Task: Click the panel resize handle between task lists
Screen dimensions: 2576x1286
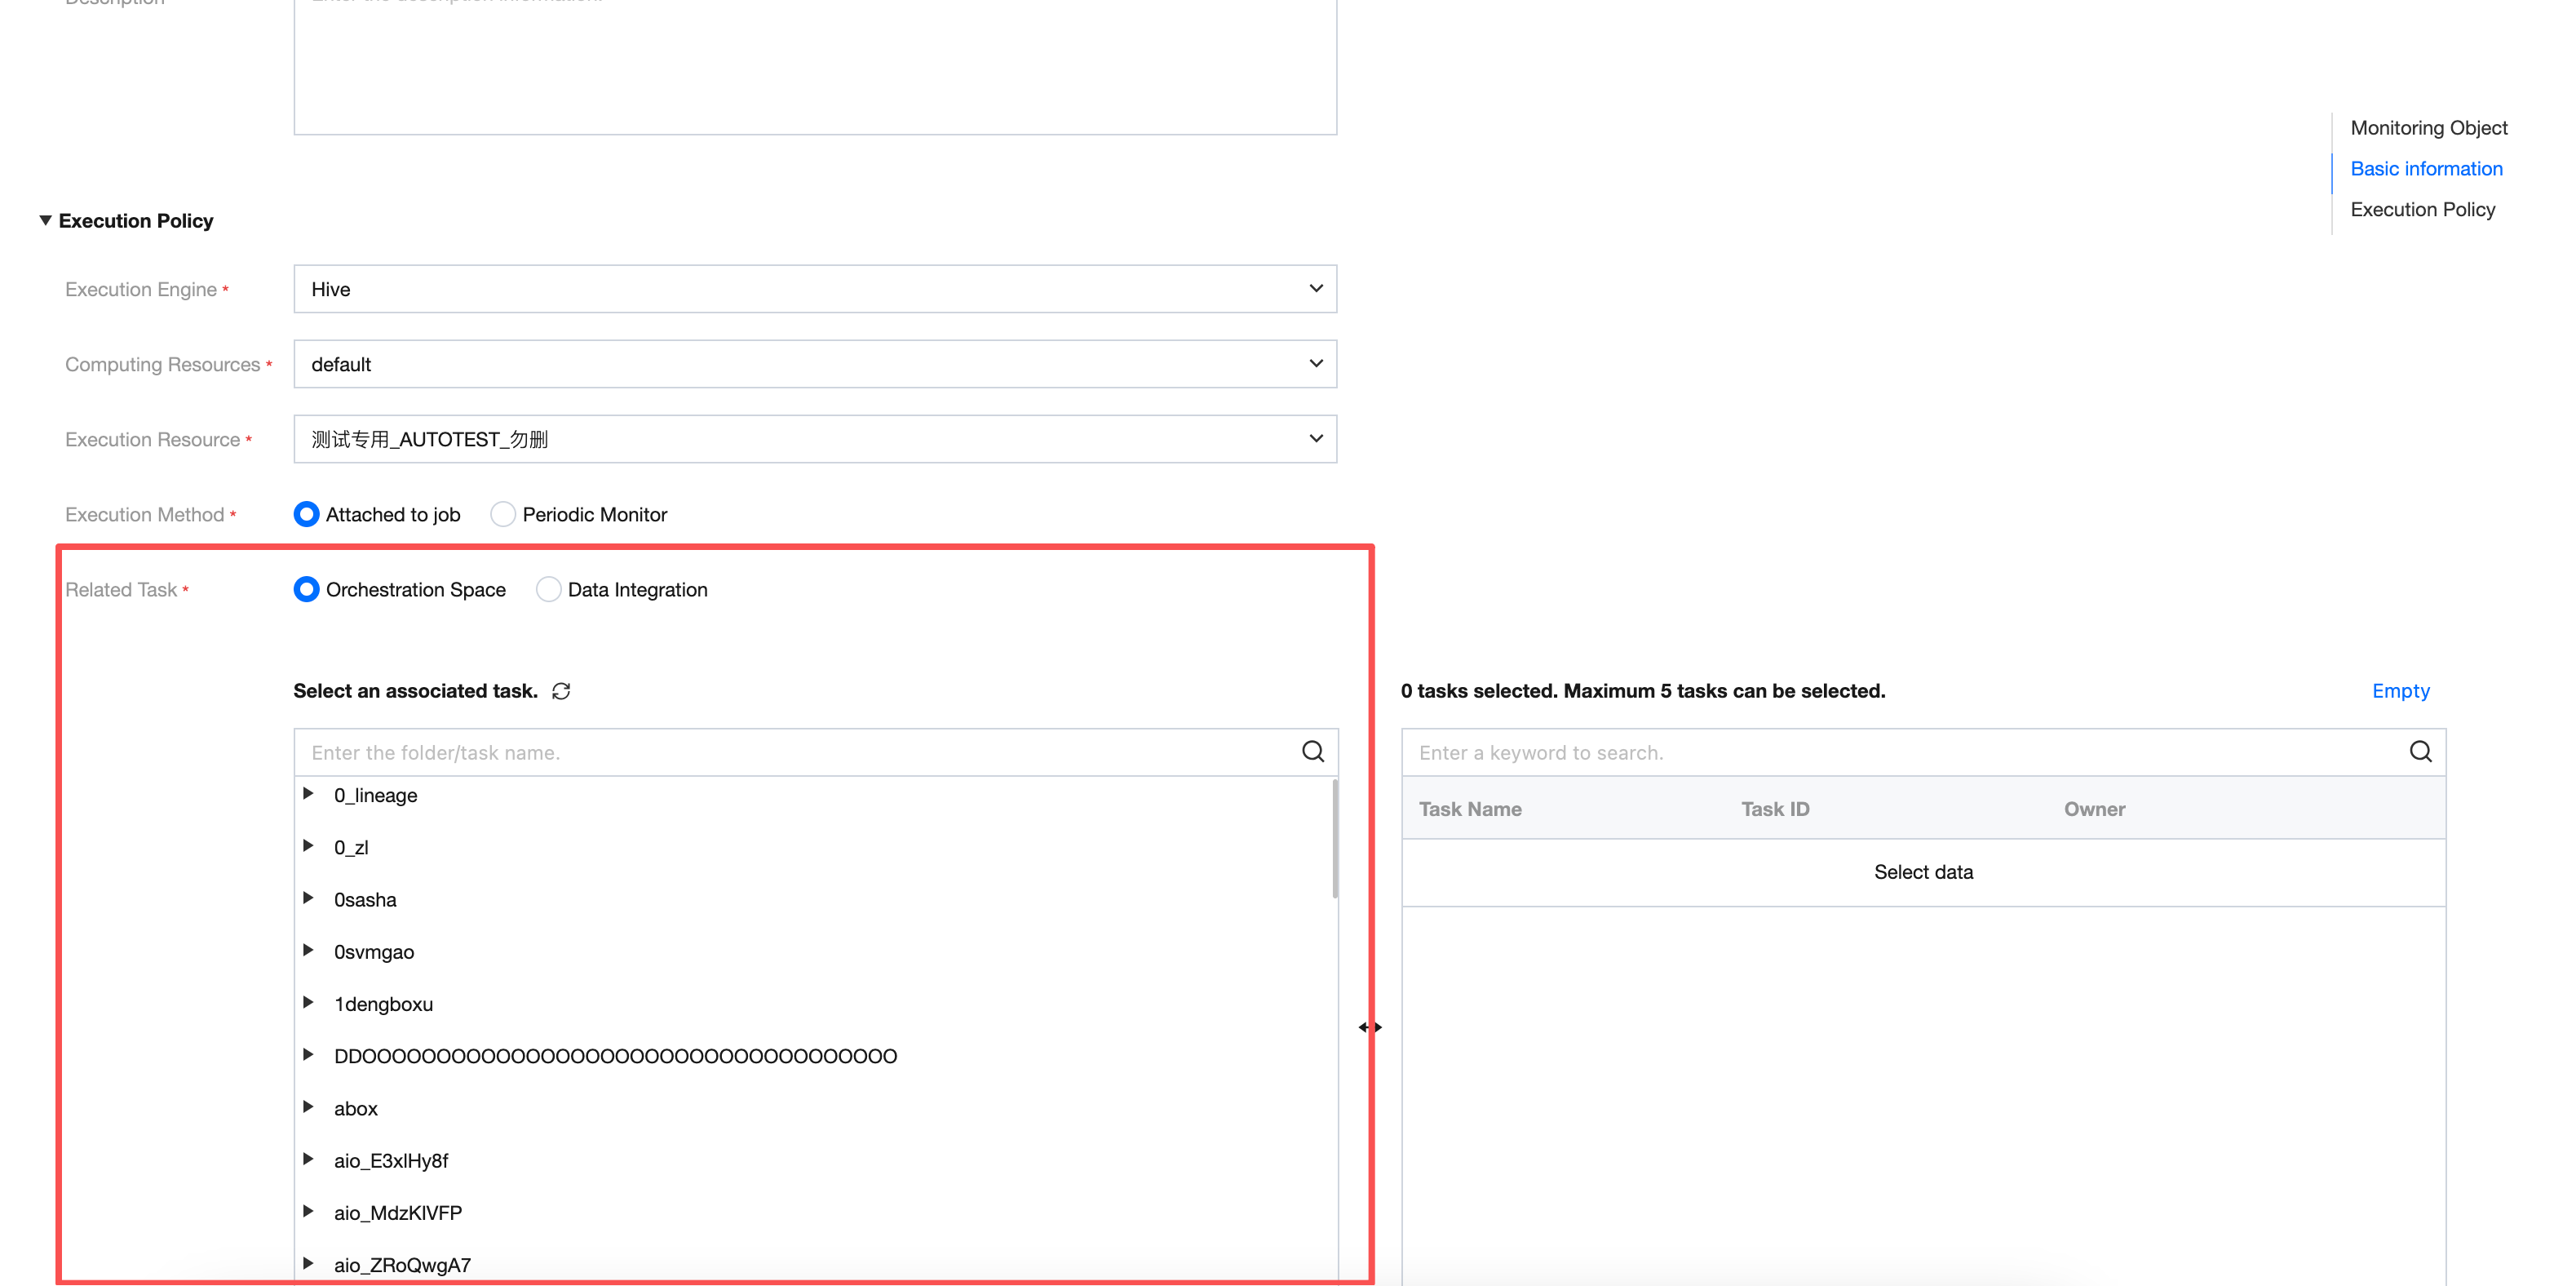Action: [x=1369, y=1027]
